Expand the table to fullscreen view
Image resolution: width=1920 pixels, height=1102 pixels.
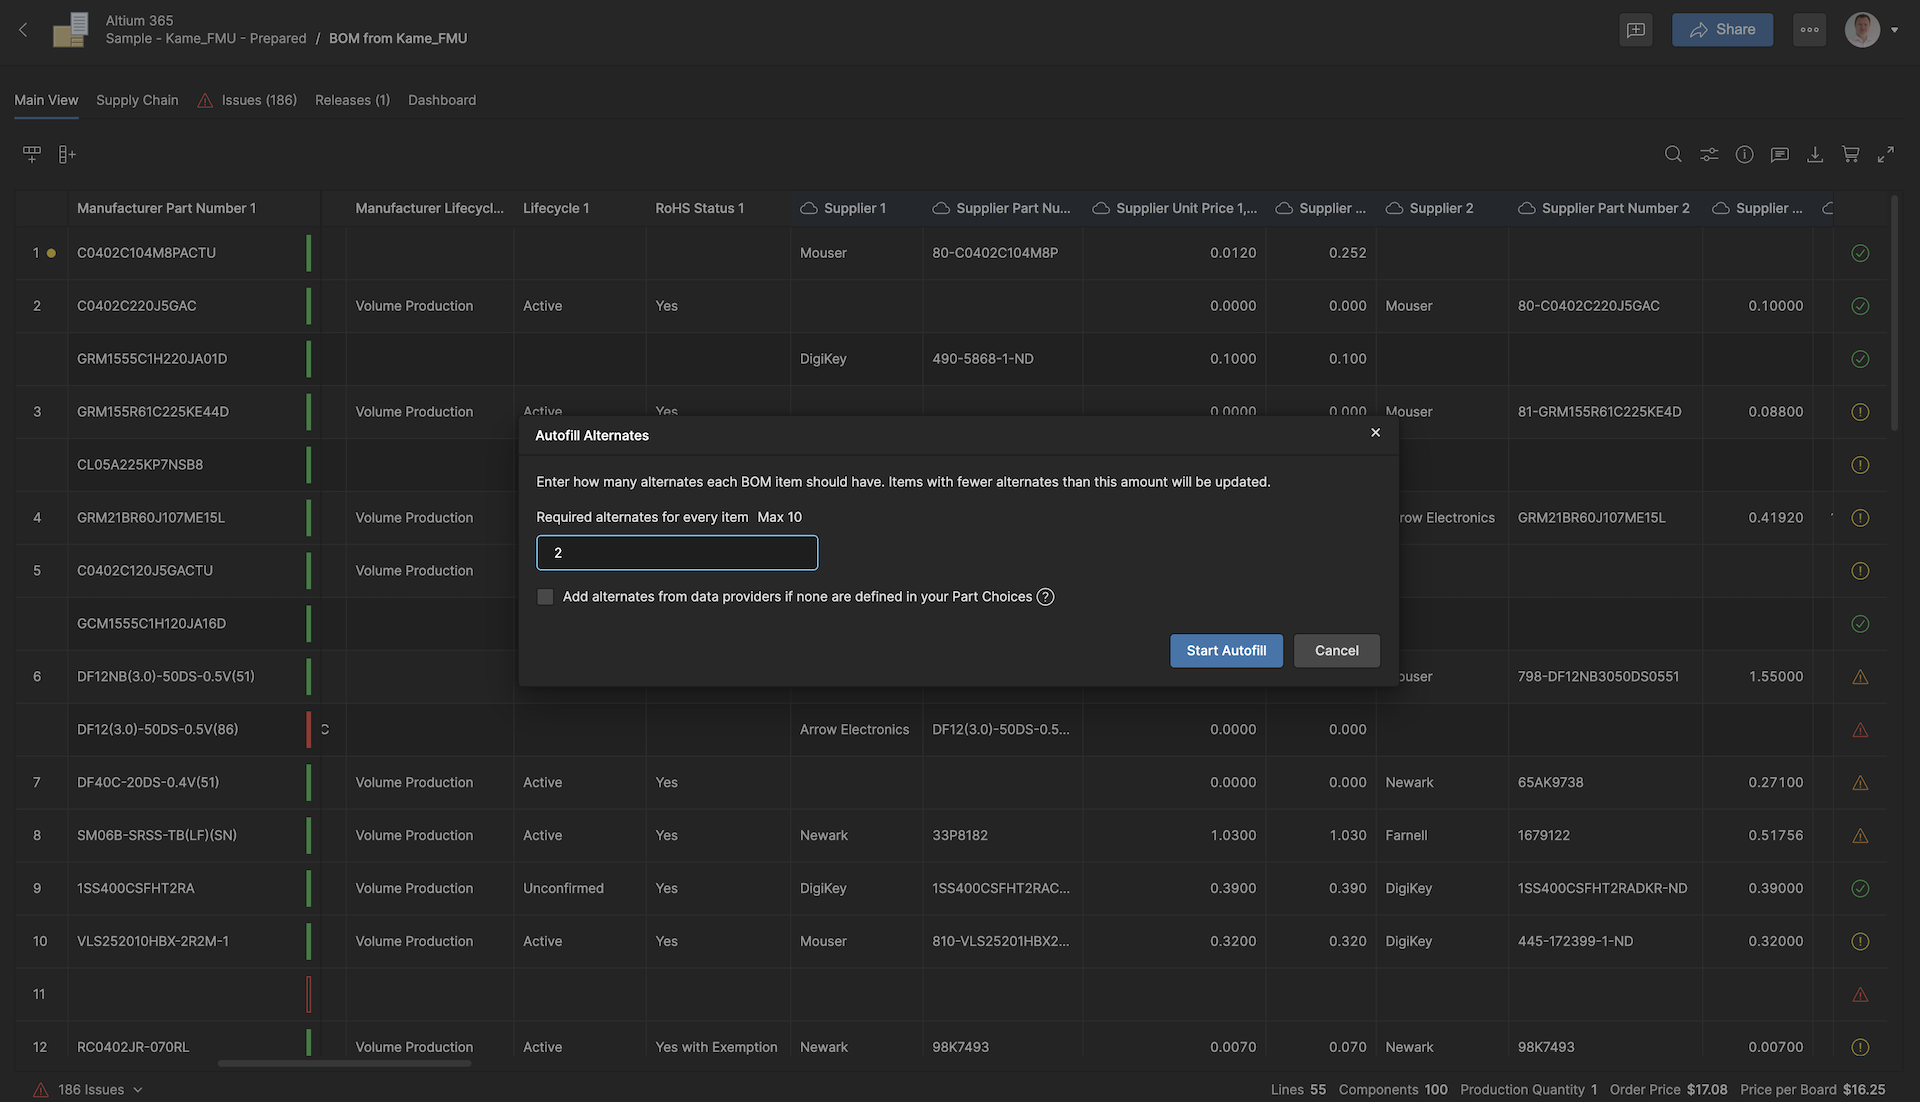point(1886,154)
